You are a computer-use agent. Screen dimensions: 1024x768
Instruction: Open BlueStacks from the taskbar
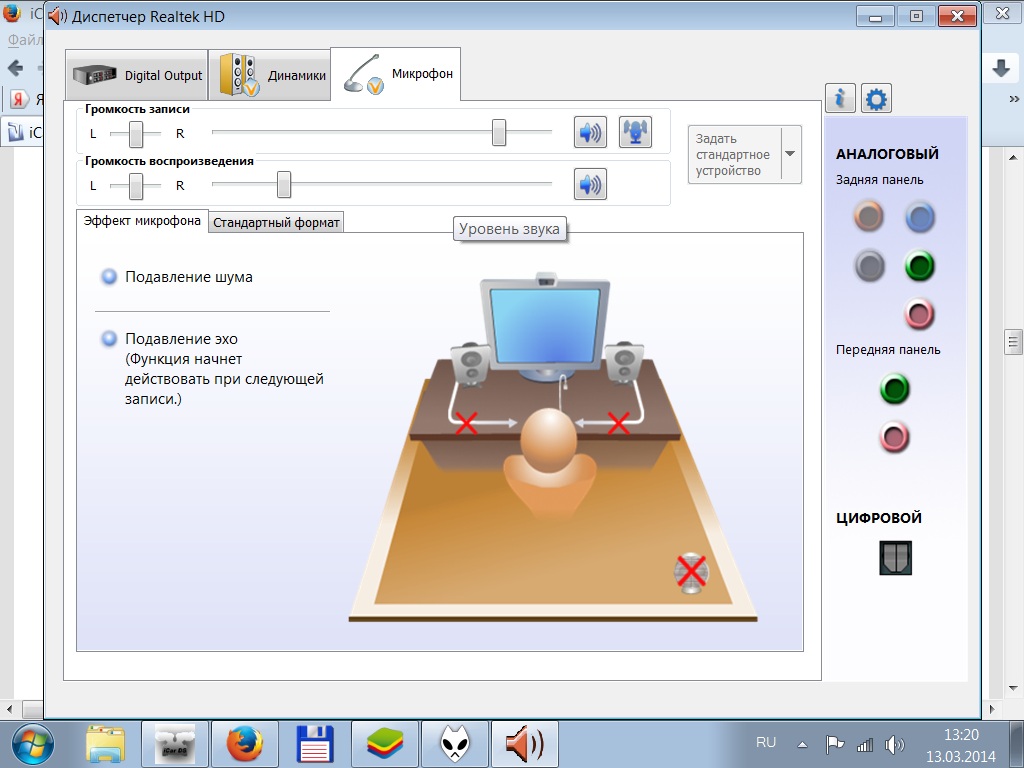click(x=385, y=744)
